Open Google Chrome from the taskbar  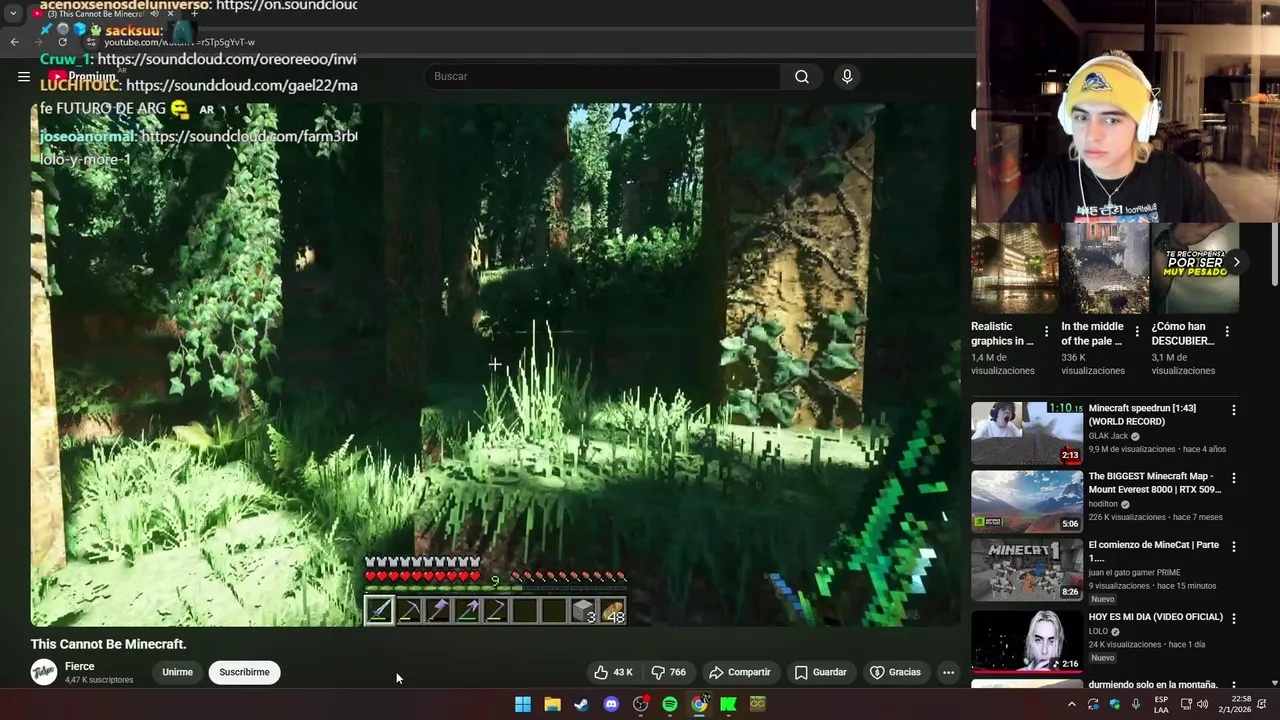(699, 704)
